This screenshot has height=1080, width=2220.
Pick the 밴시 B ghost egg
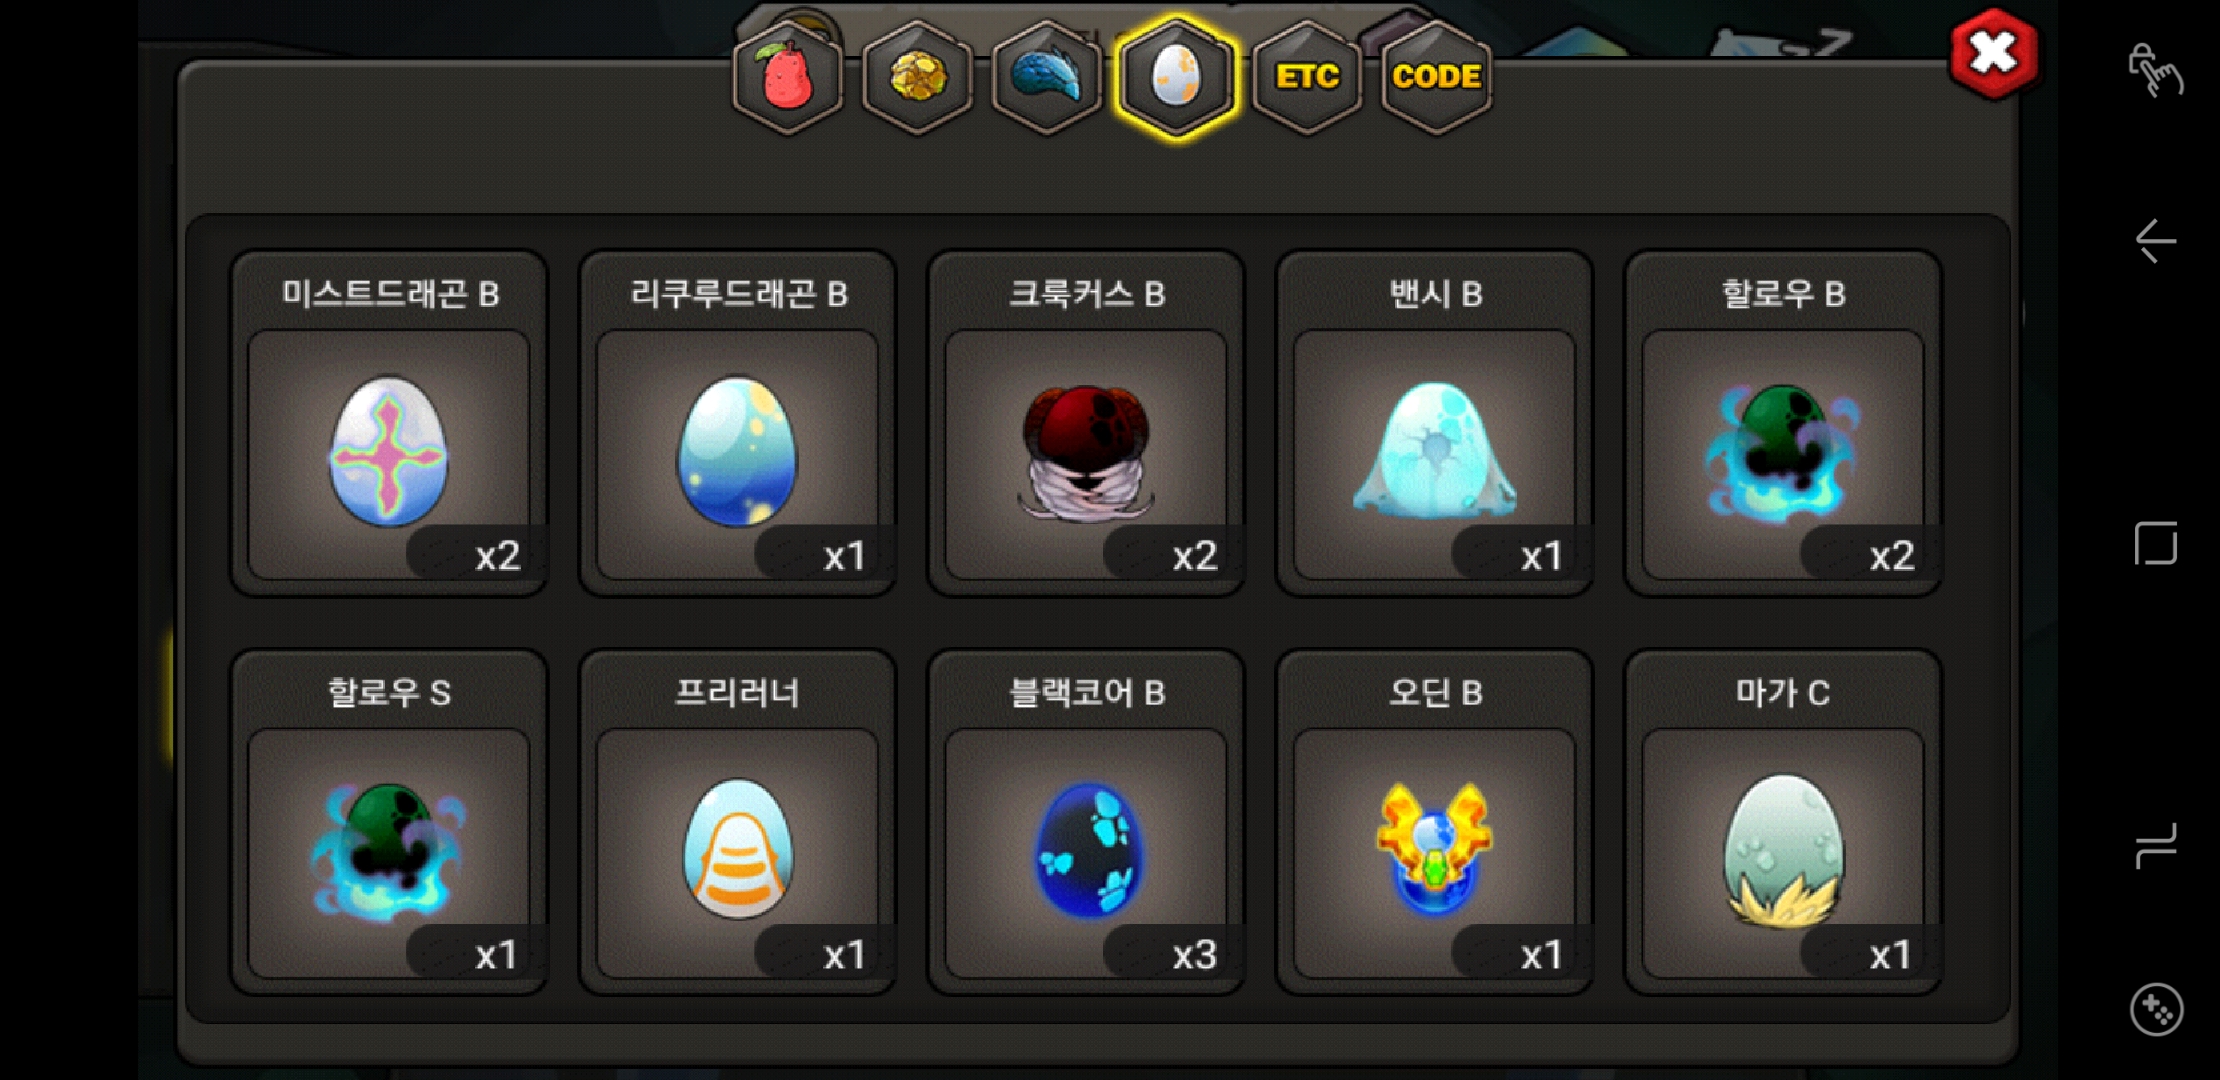click(1435, 424)
